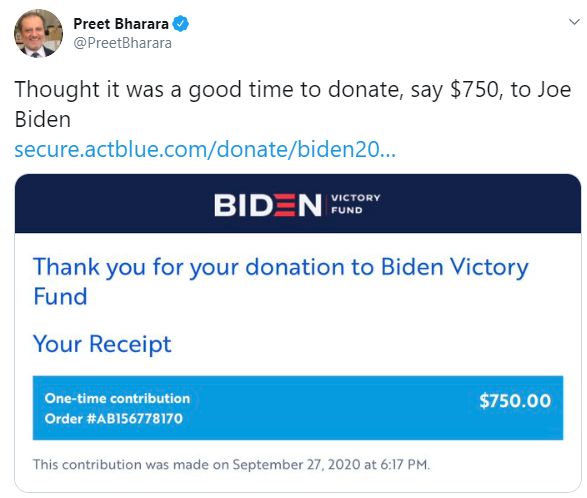Click the $750.00 amount
587x498 pixels.
point(515,401)
